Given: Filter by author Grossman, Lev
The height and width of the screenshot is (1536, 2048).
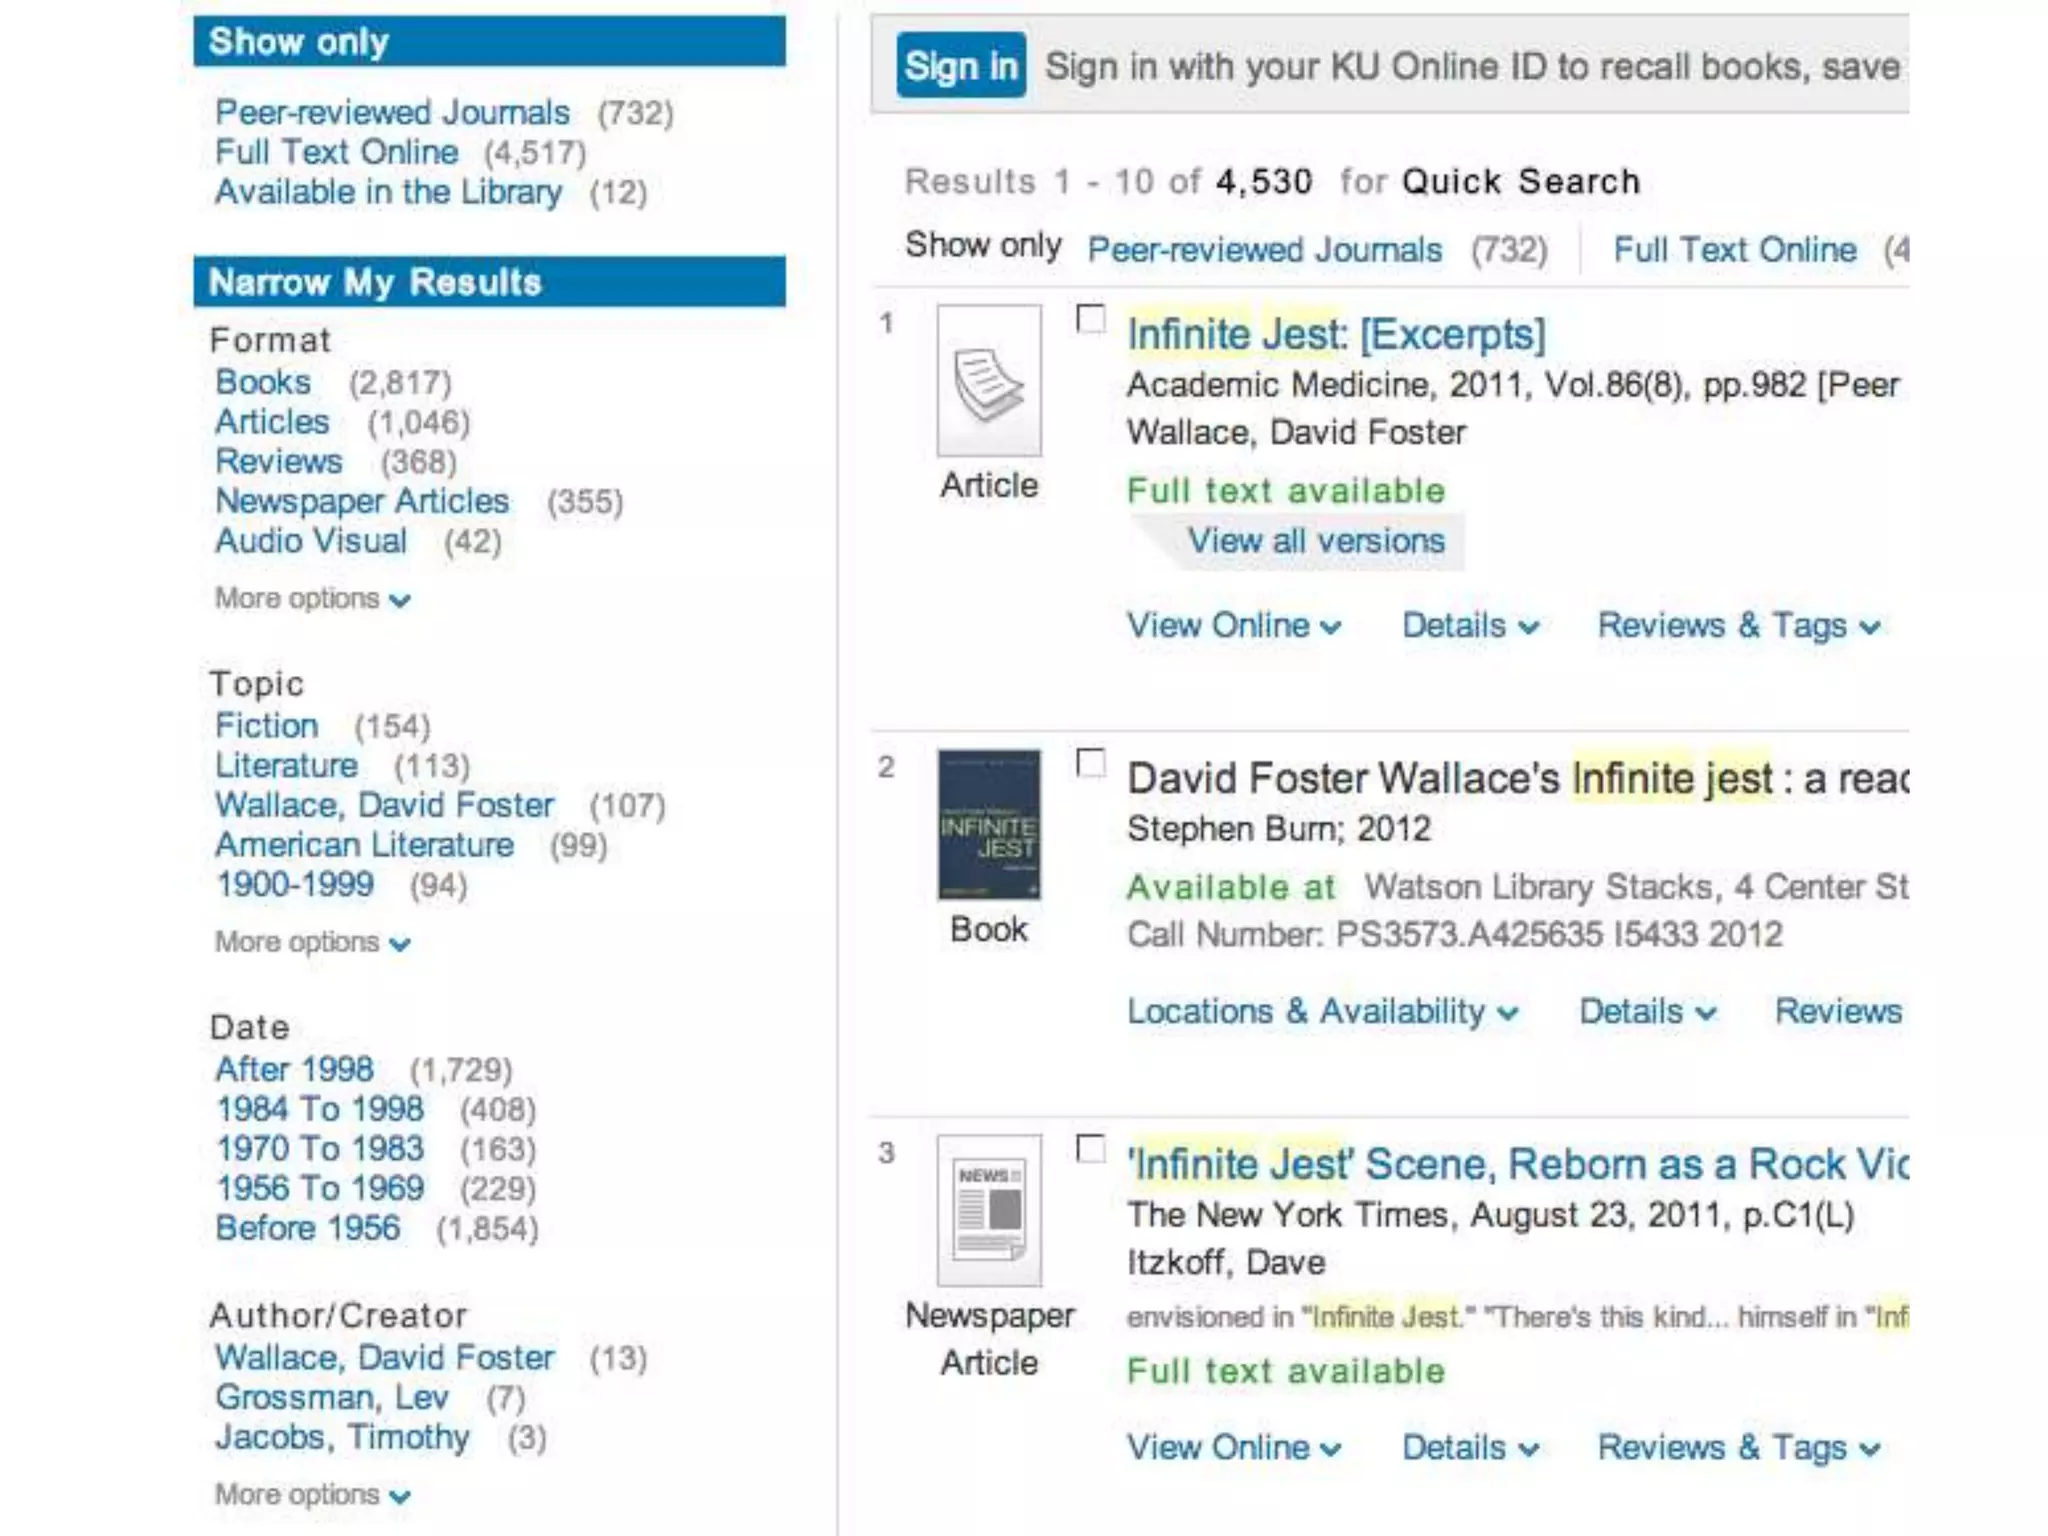Looking at the screenshot, I should tap(331, 1397).
